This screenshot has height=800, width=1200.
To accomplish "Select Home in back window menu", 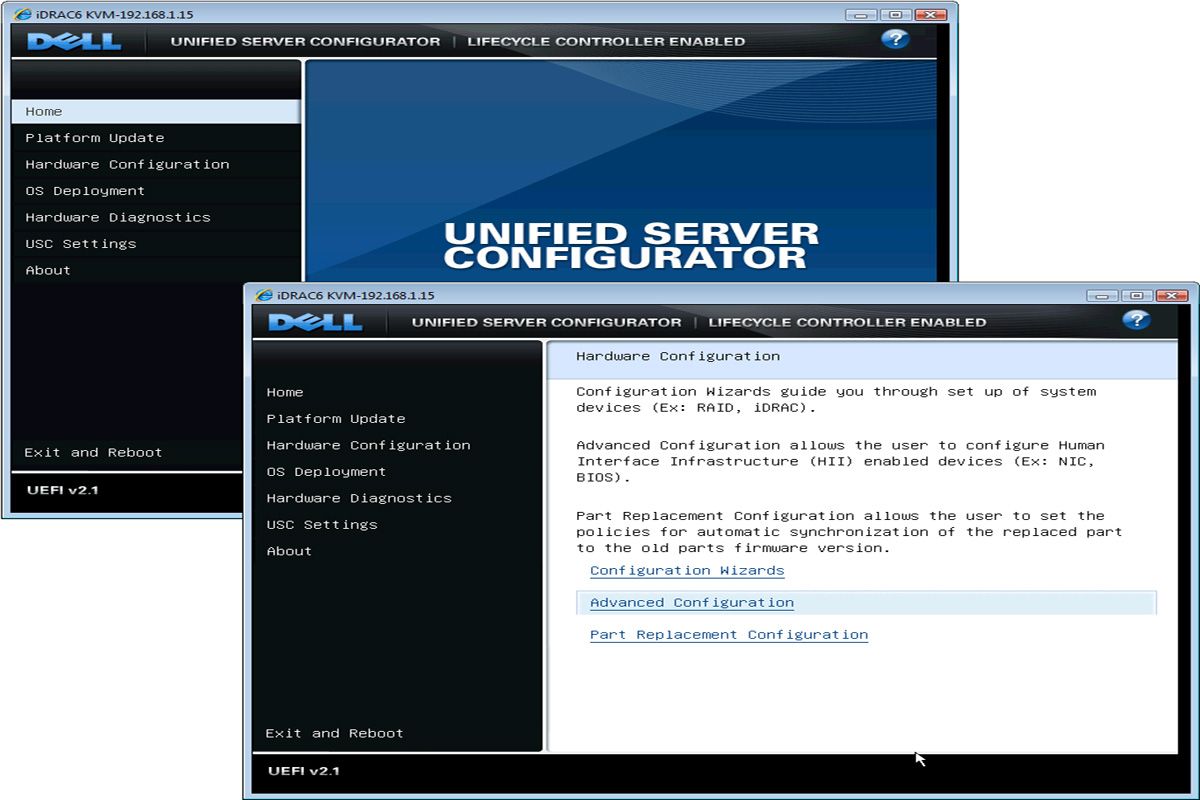I will (155, 111).
